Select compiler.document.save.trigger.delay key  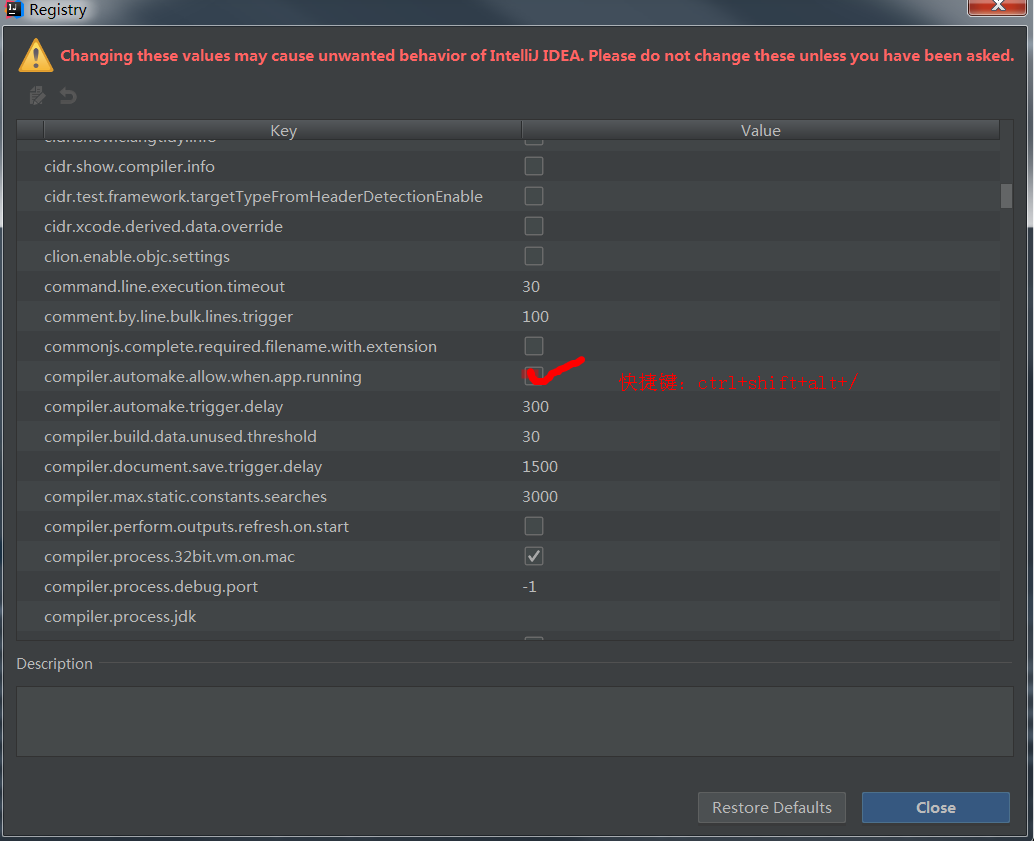(x=183, y=466)
